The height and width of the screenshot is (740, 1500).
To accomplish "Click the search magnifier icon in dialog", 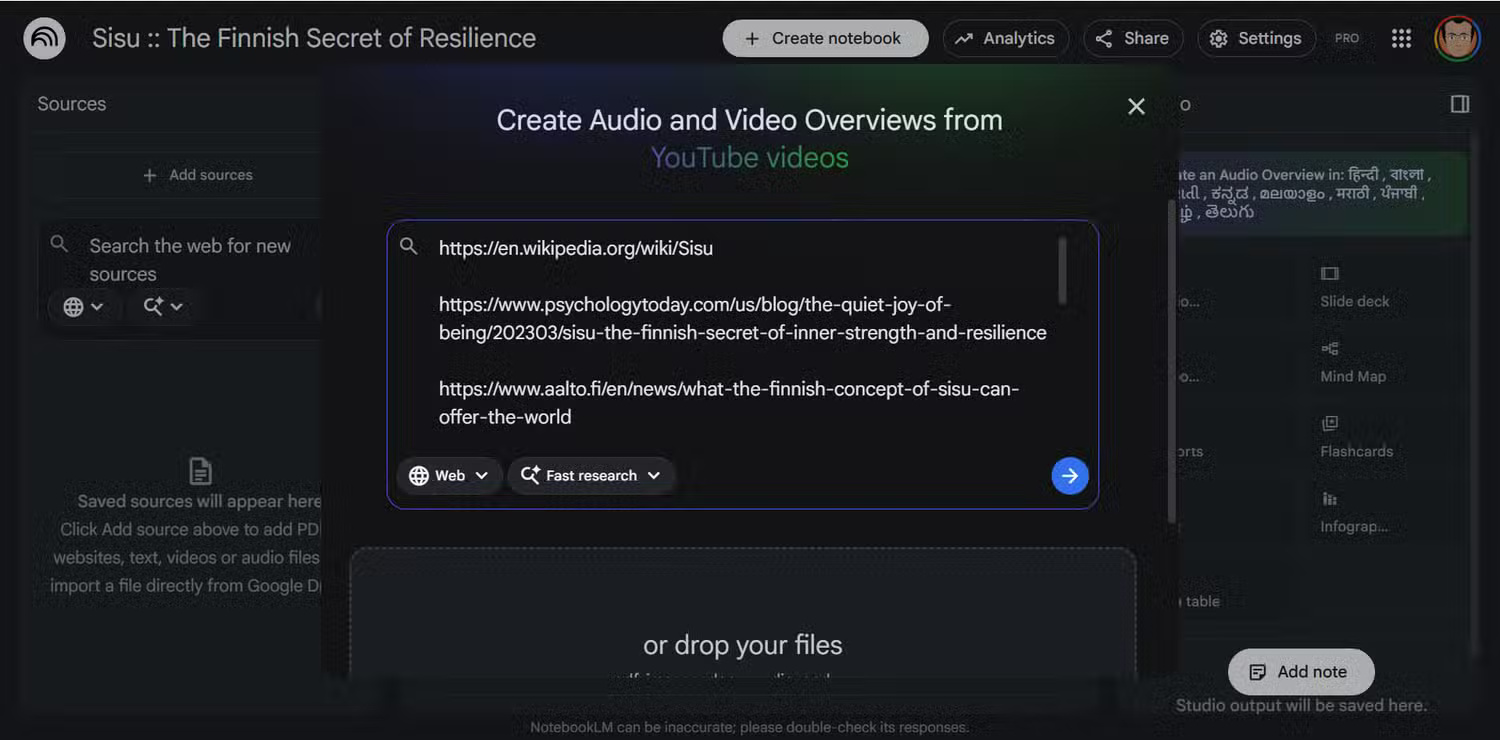I will (x=408, y=246).
